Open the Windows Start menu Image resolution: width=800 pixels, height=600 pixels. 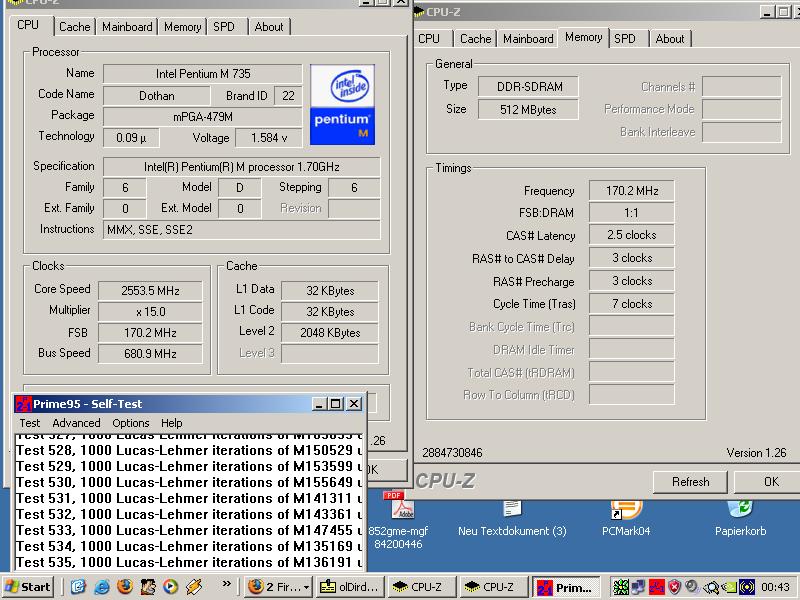[28, 587]
